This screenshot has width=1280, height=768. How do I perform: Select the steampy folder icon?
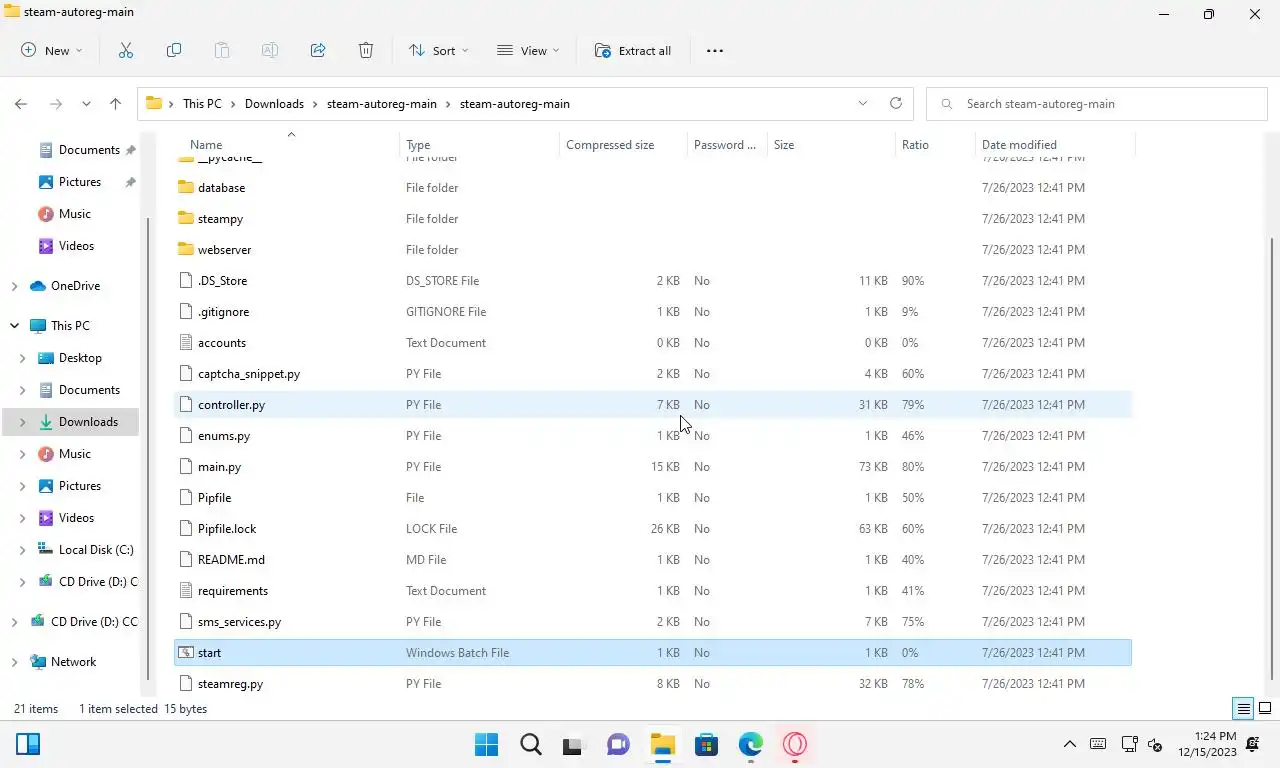pyautogui.click(x=185, y=219)
